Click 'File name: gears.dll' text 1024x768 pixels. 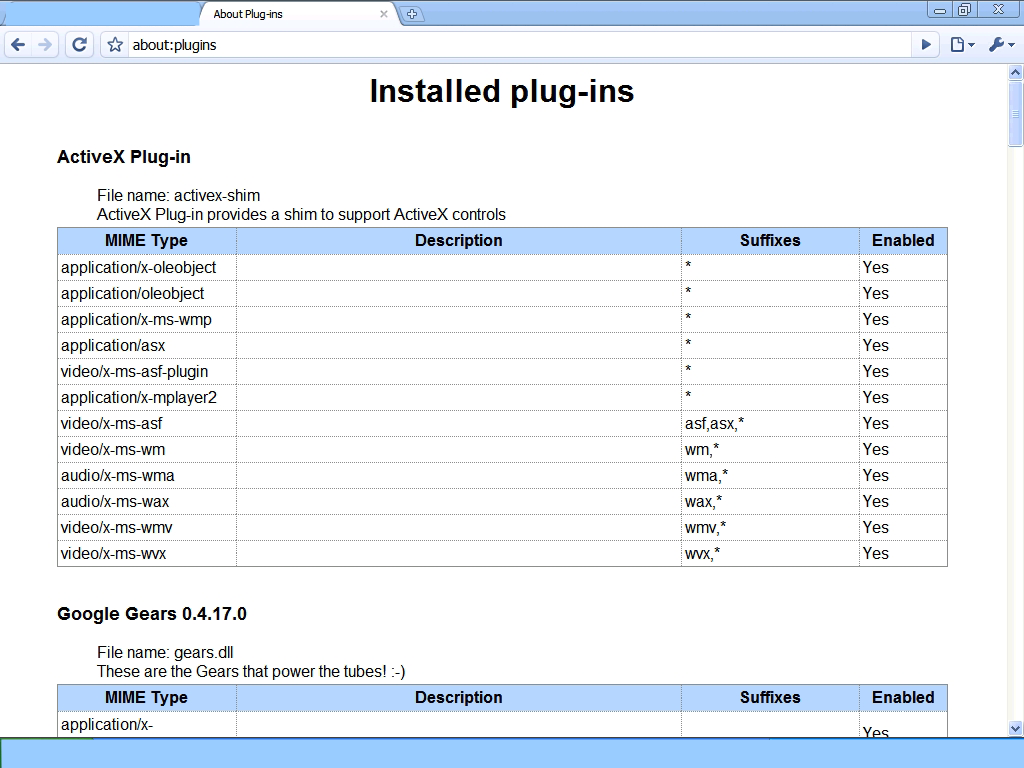pos(165,652)
